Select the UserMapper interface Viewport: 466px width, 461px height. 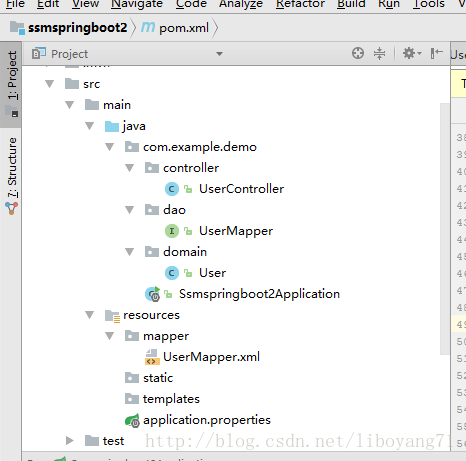(x=236, y=231)
